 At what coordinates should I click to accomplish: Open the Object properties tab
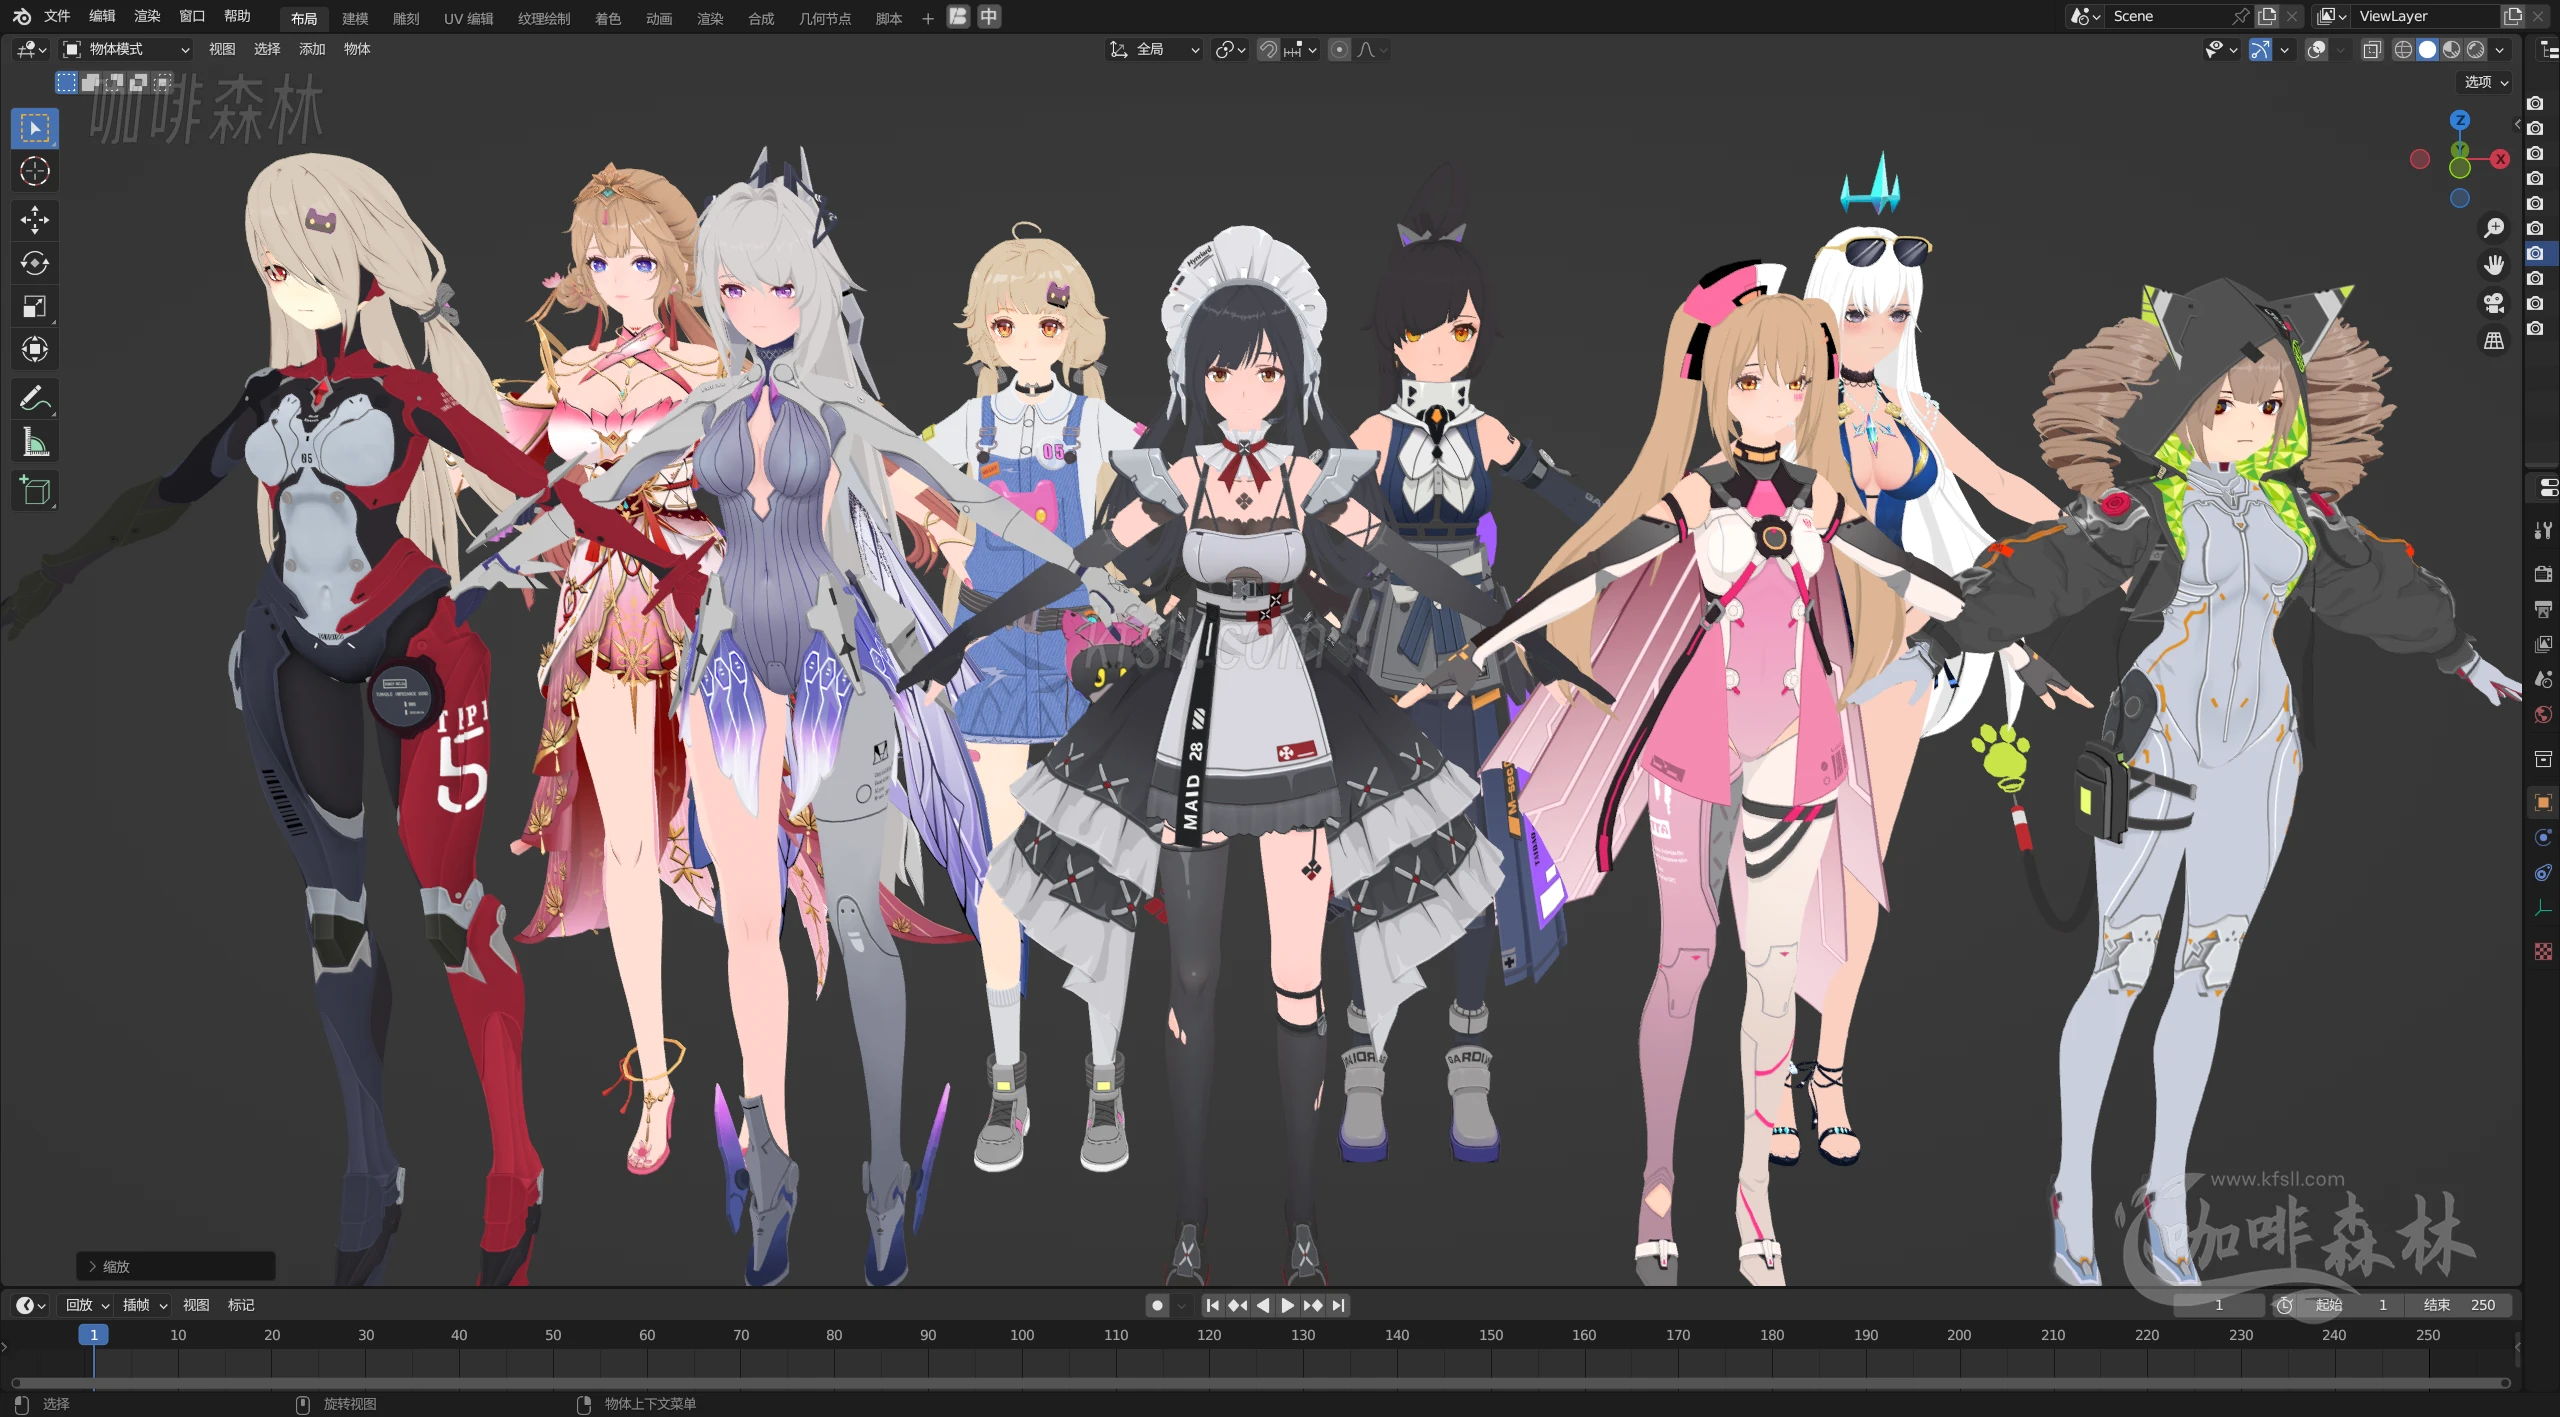pyautogui.click(x=2543, y=802)
